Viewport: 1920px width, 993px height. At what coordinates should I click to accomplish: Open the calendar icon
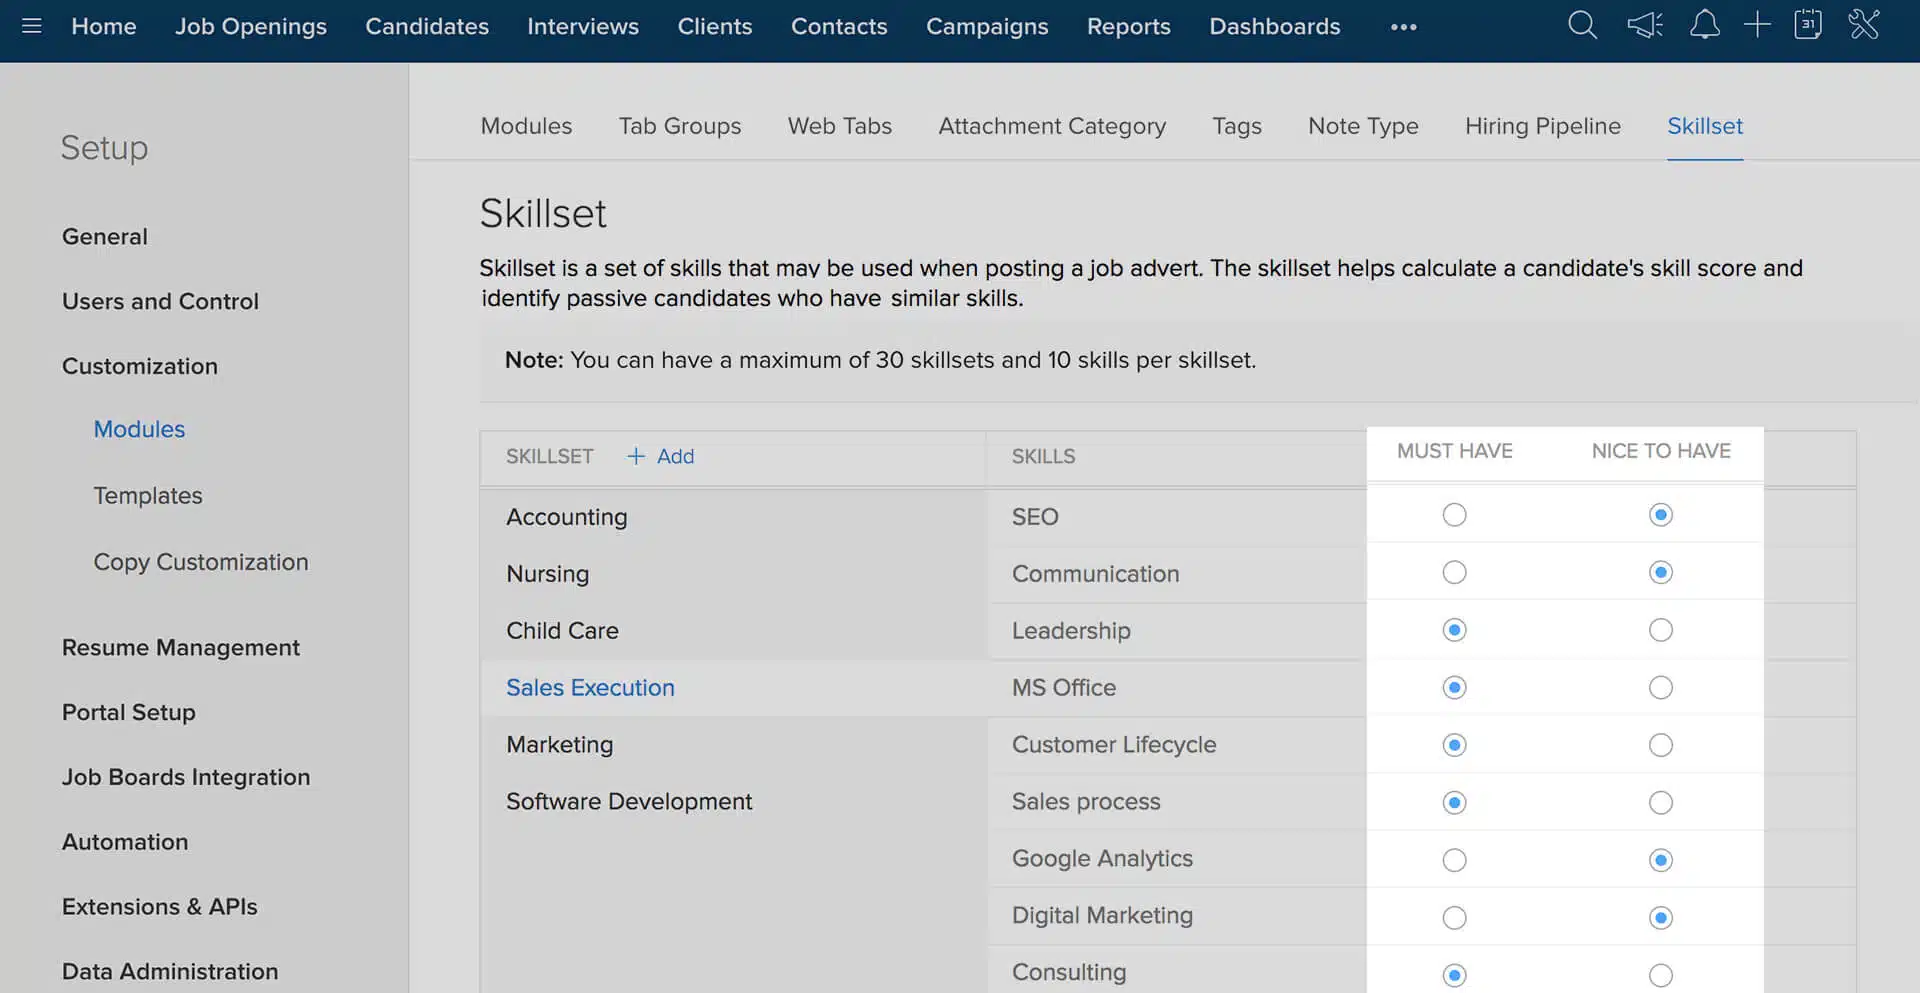1808,25
